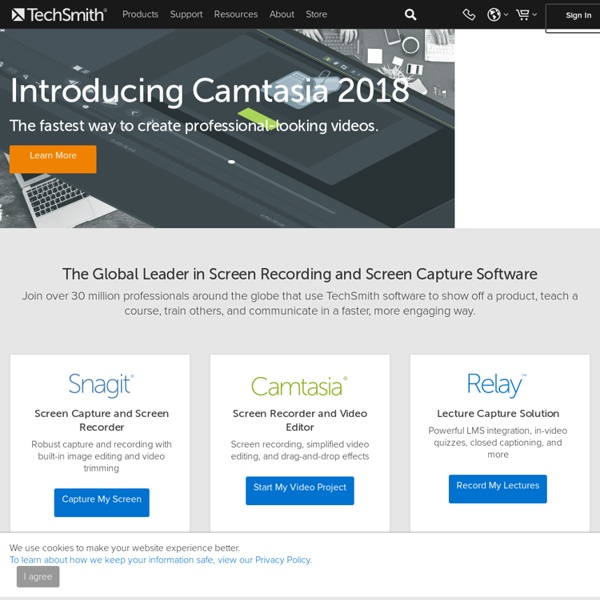Image resolution: width=600 pixels, height=600 pixels.
Task: Open the Resources menu
Action: [236, 14]
